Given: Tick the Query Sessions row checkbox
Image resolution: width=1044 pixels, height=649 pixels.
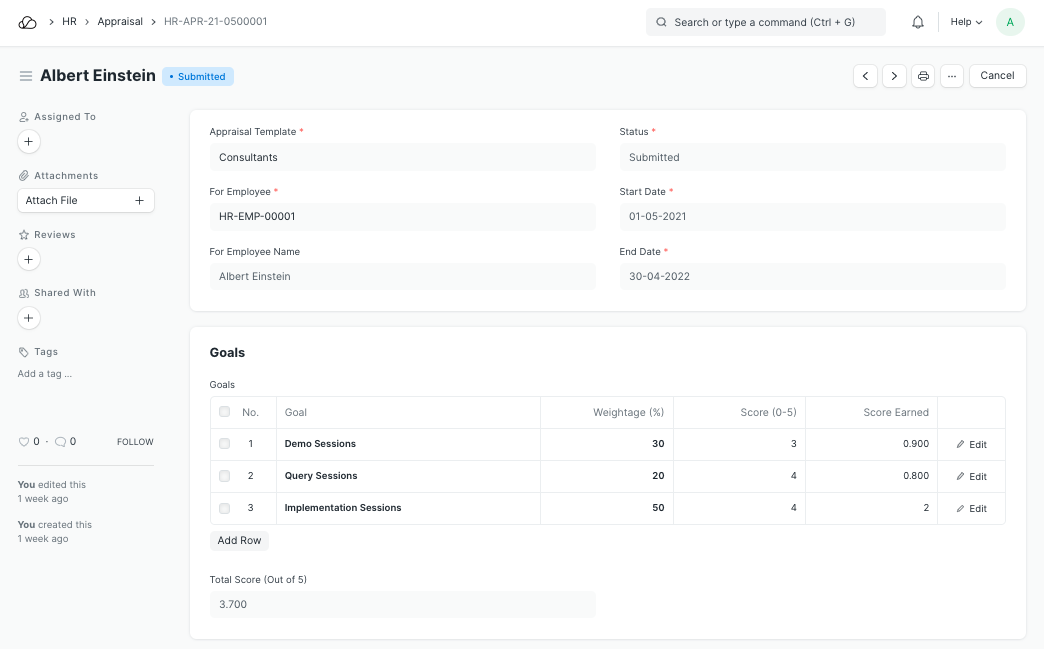Looking at the screenshot, I should click(224, 476).
